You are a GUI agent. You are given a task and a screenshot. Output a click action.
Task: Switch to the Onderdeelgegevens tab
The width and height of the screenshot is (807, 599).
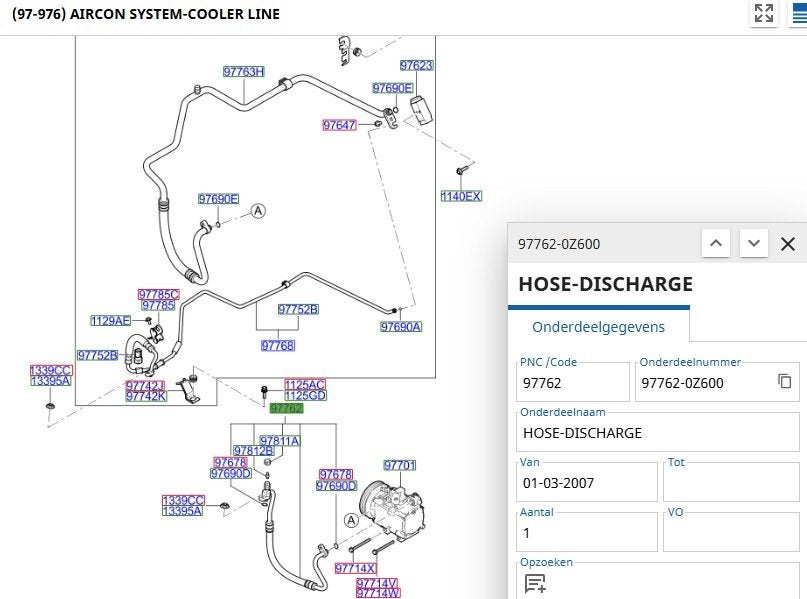(x=599, y=327)
